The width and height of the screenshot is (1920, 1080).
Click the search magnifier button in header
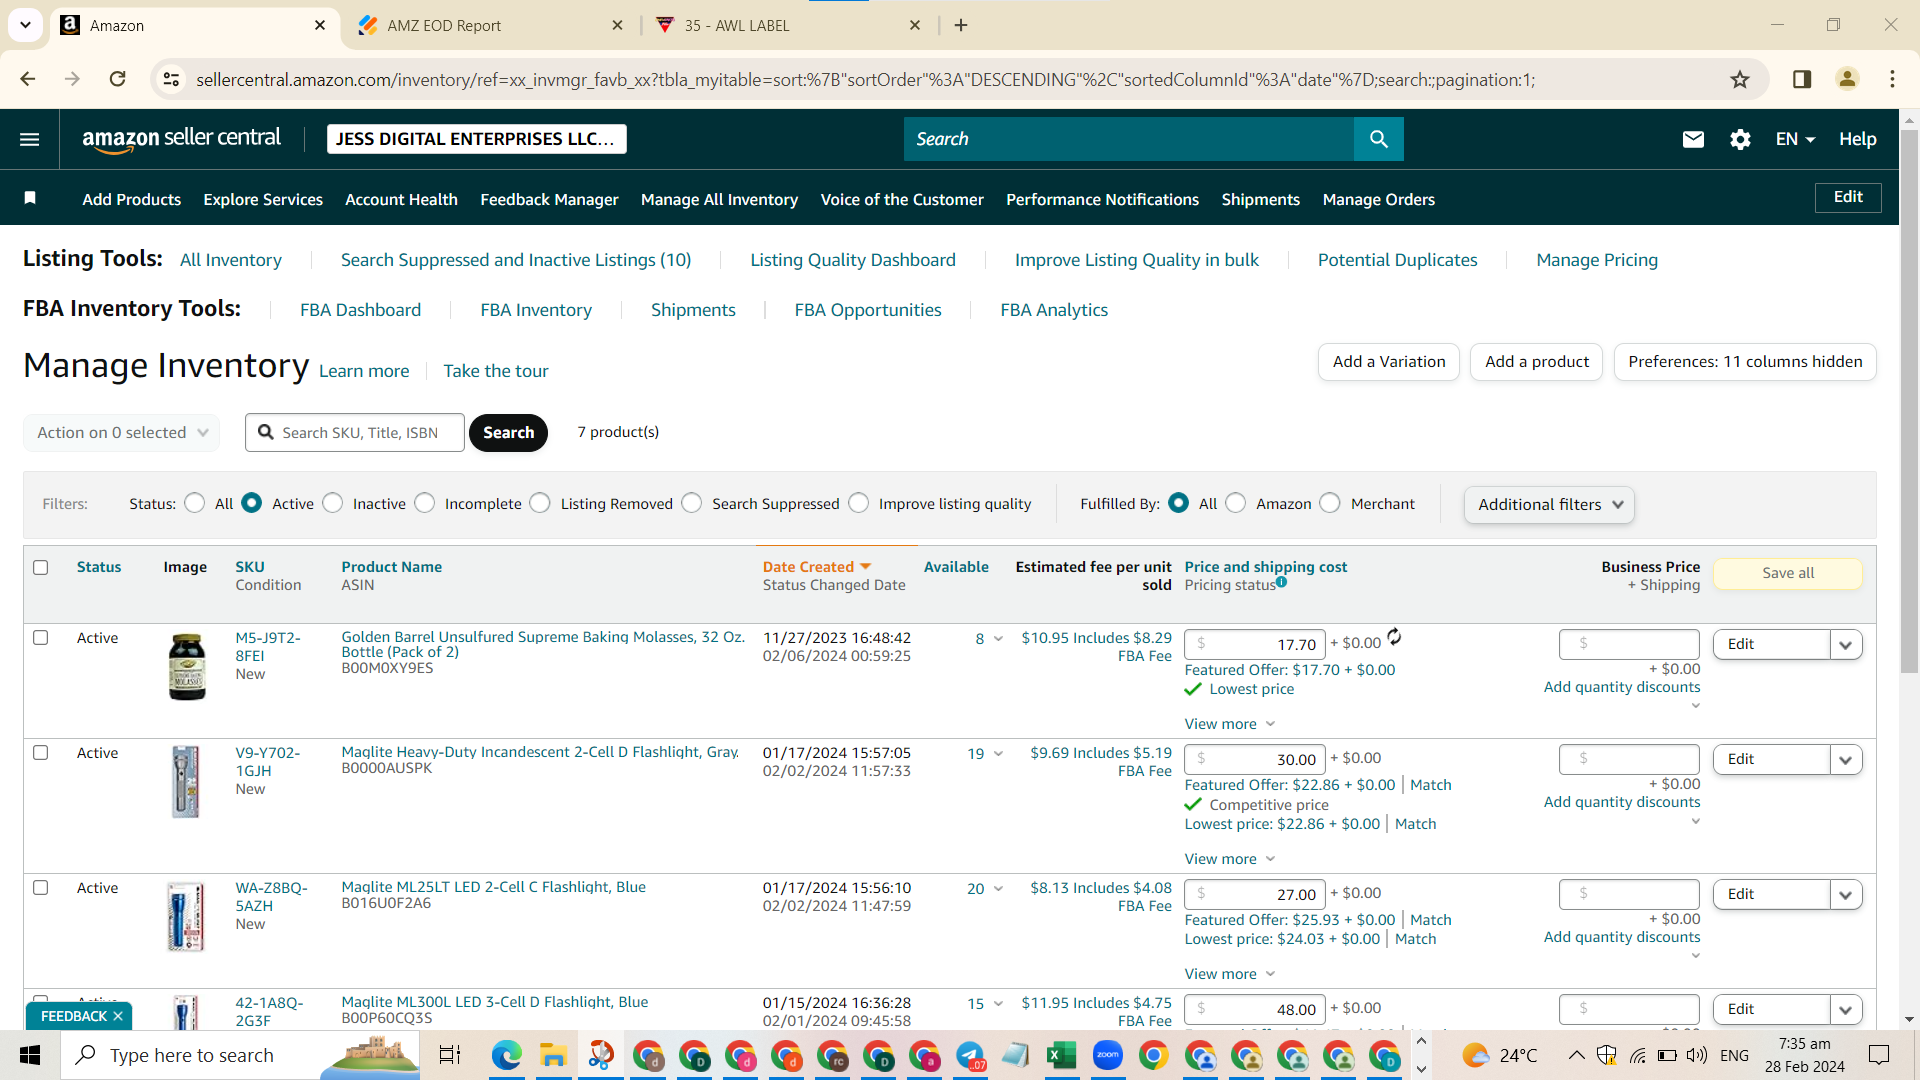click(x=1378, y=139)
